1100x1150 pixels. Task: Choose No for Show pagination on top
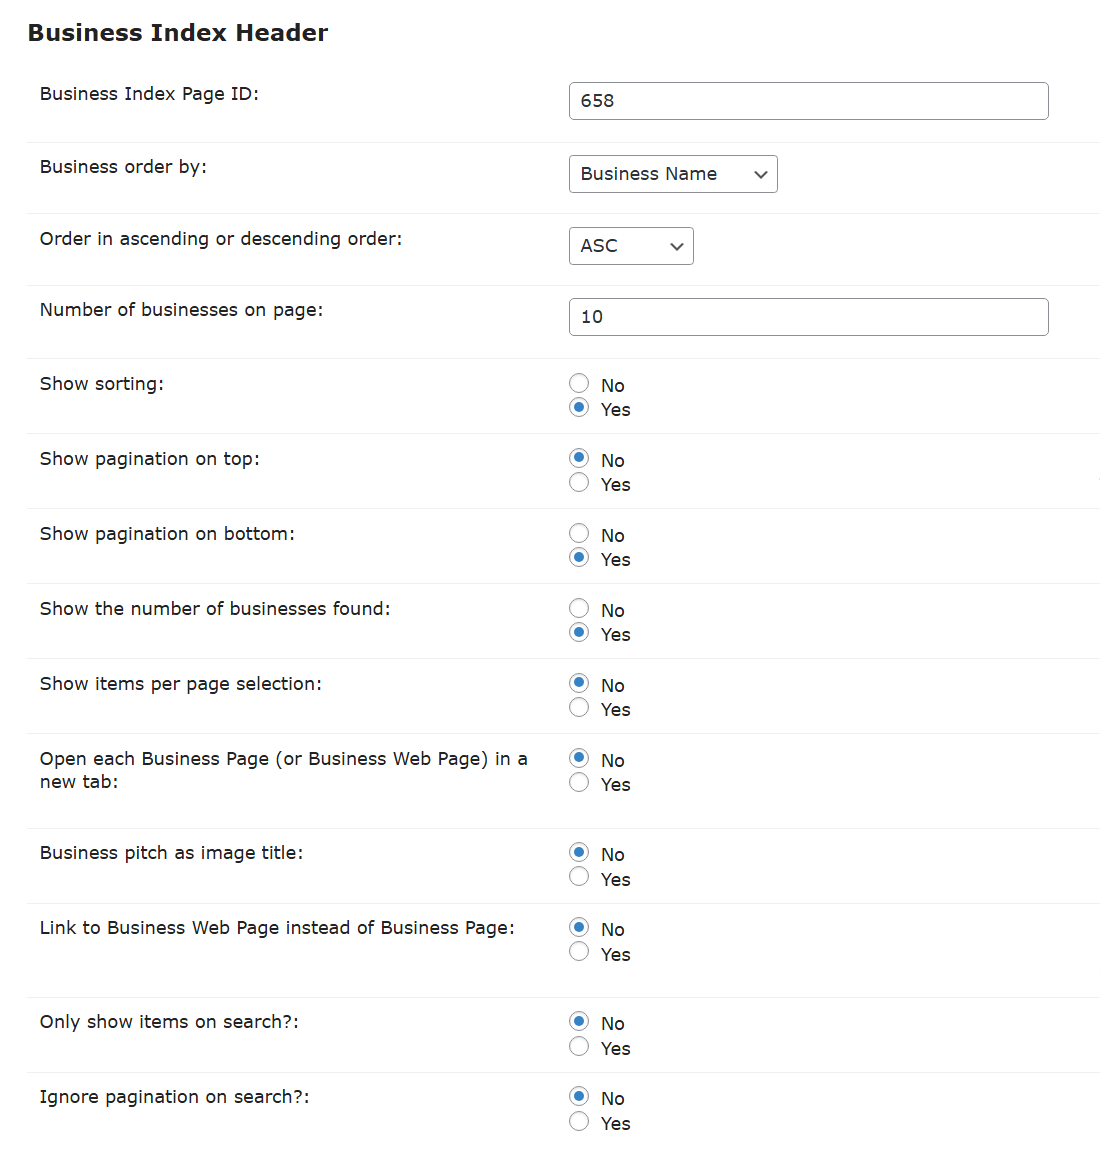[x=579, y=459]
